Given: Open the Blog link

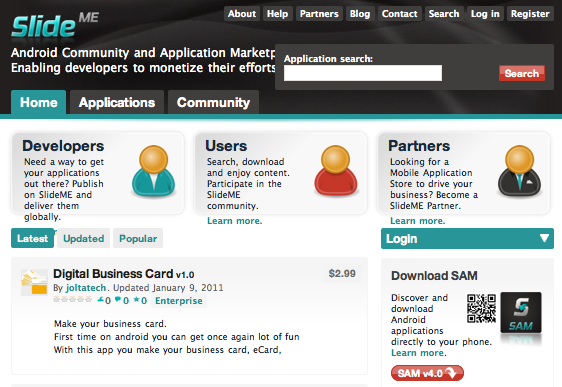Looking at the screenshot, I should point(360,14).
